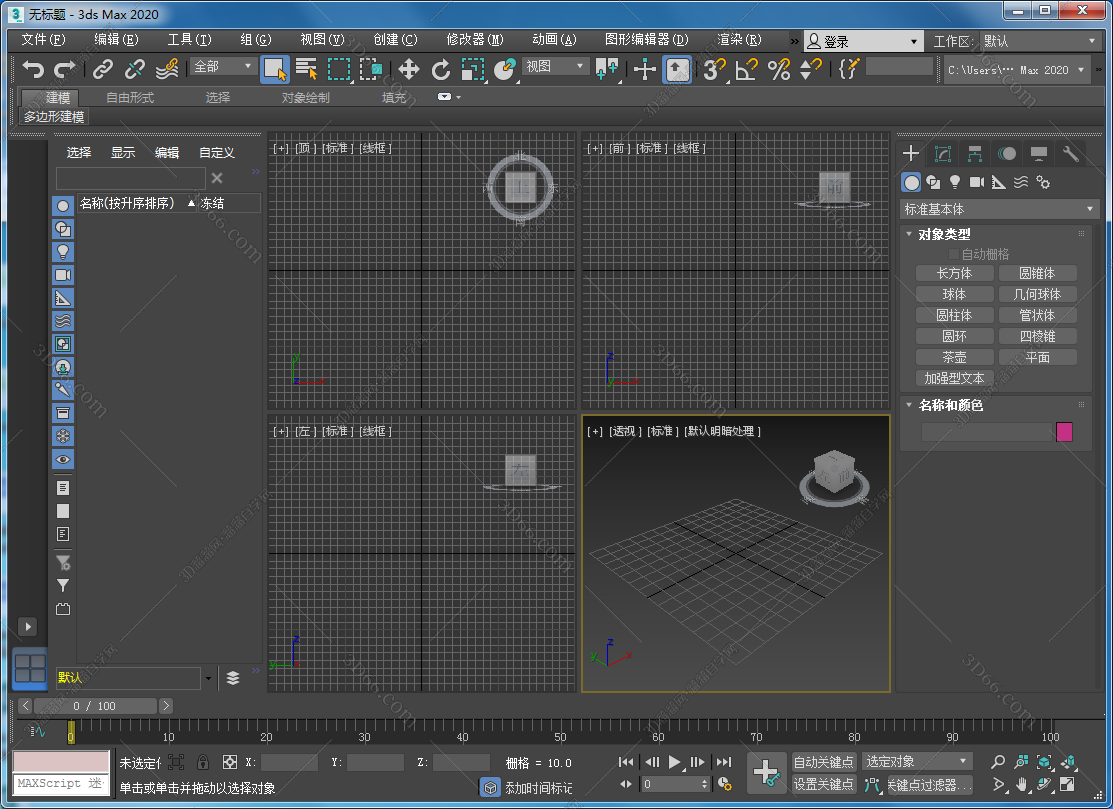Screen dimensions: 1113x809
Task: Switch to the Modify command panel tab
Action: (942, 153)
